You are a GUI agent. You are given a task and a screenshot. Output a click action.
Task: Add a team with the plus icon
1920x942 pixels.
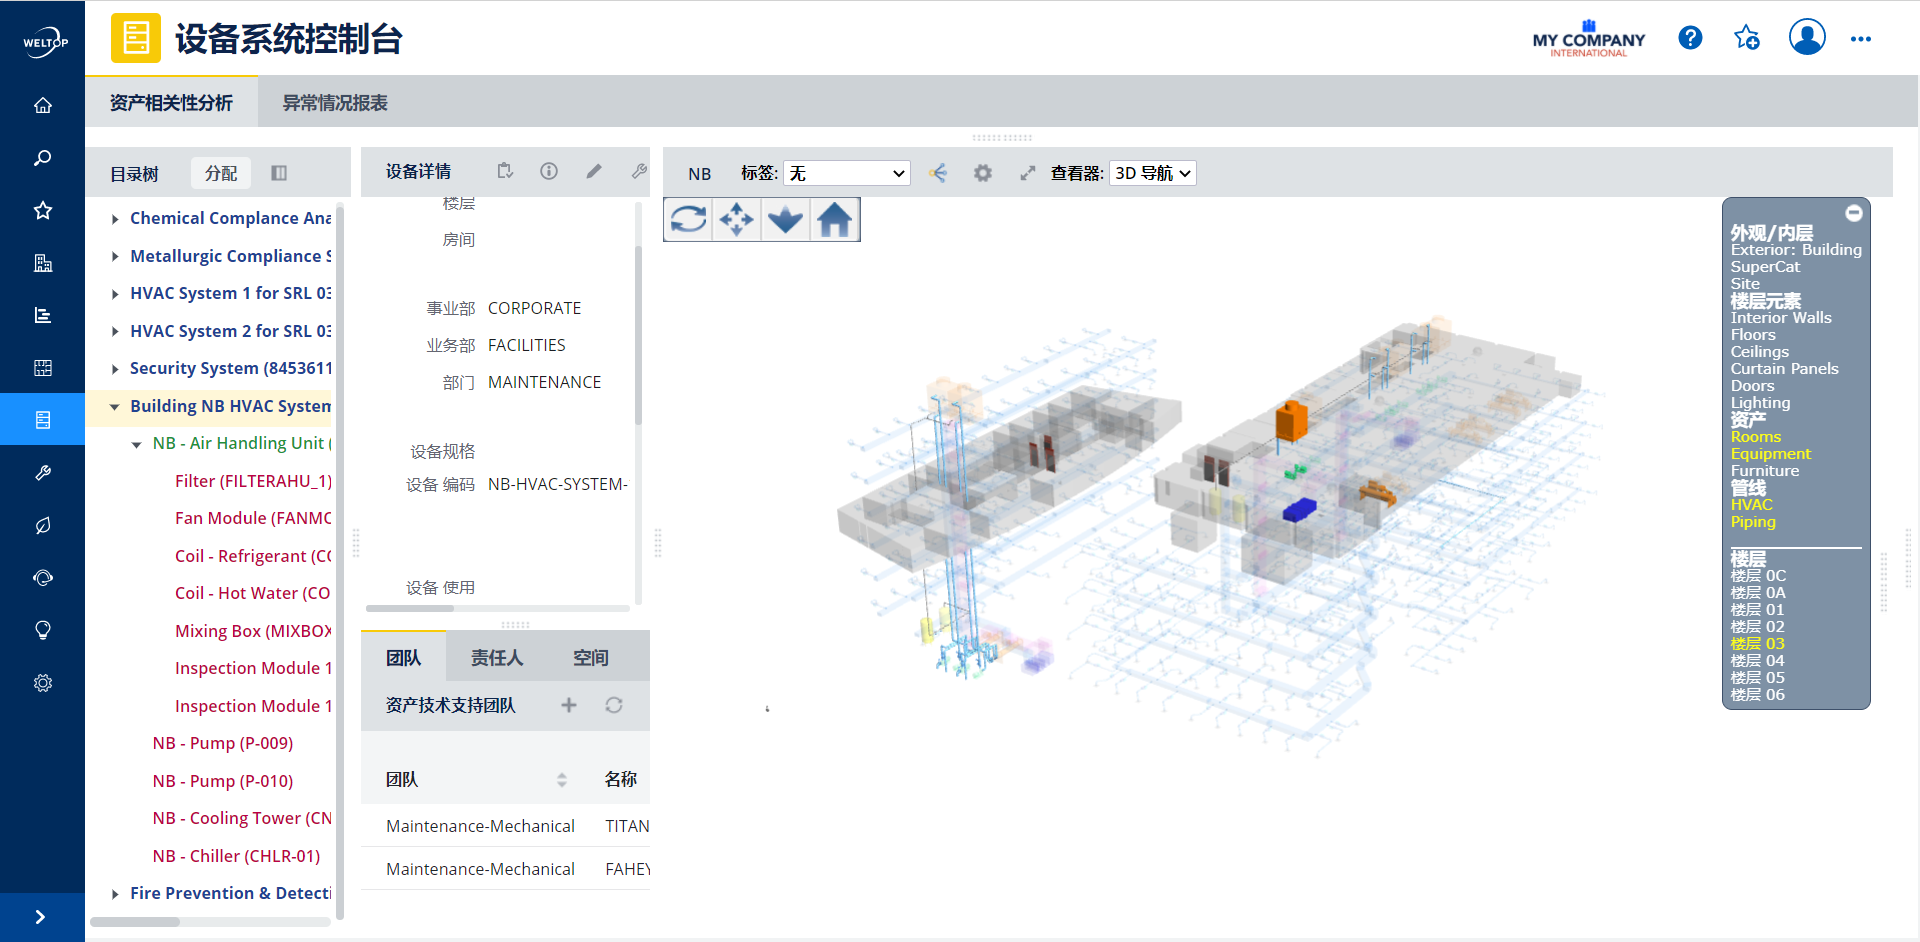pos(569,705)
